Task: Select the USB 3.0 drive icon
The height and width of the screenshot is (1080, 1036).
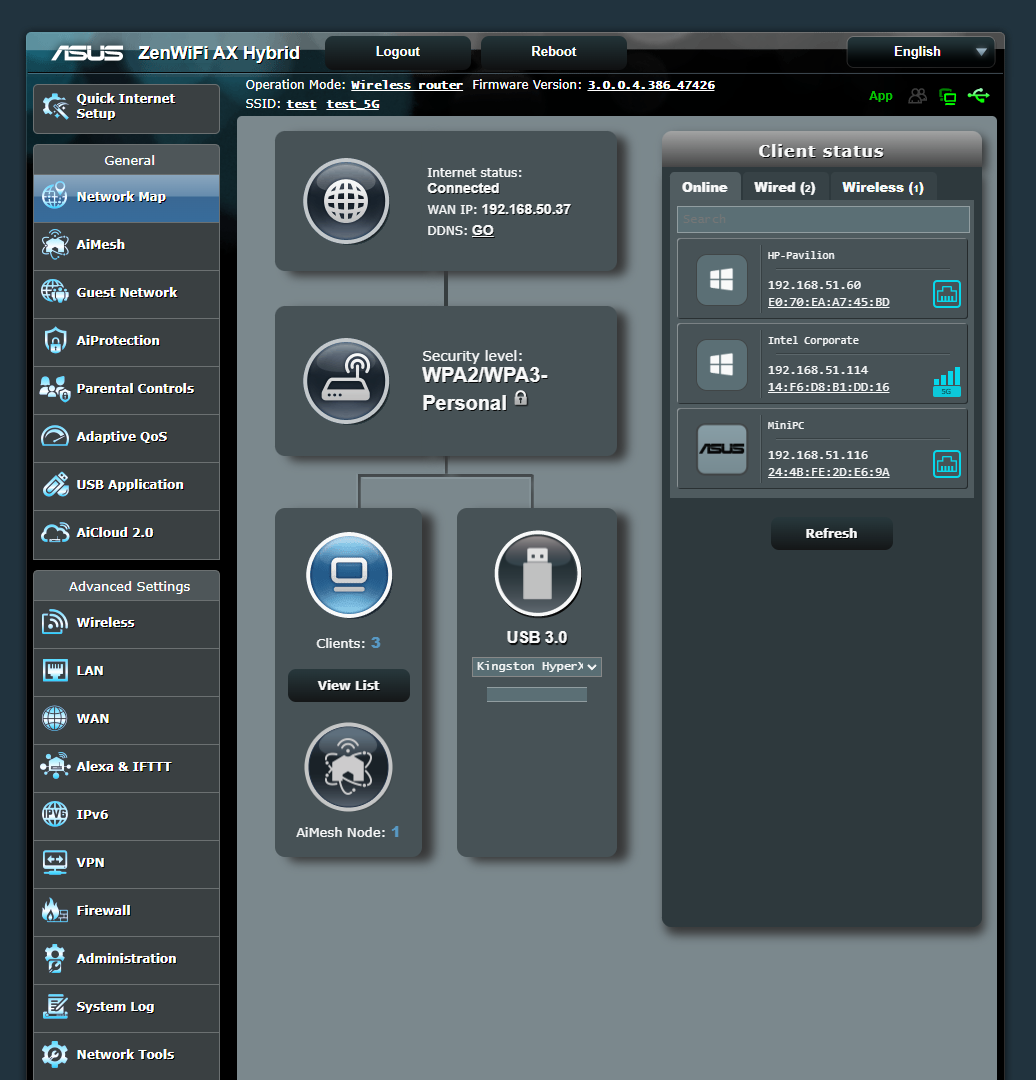Action: [x=537, y=573]
